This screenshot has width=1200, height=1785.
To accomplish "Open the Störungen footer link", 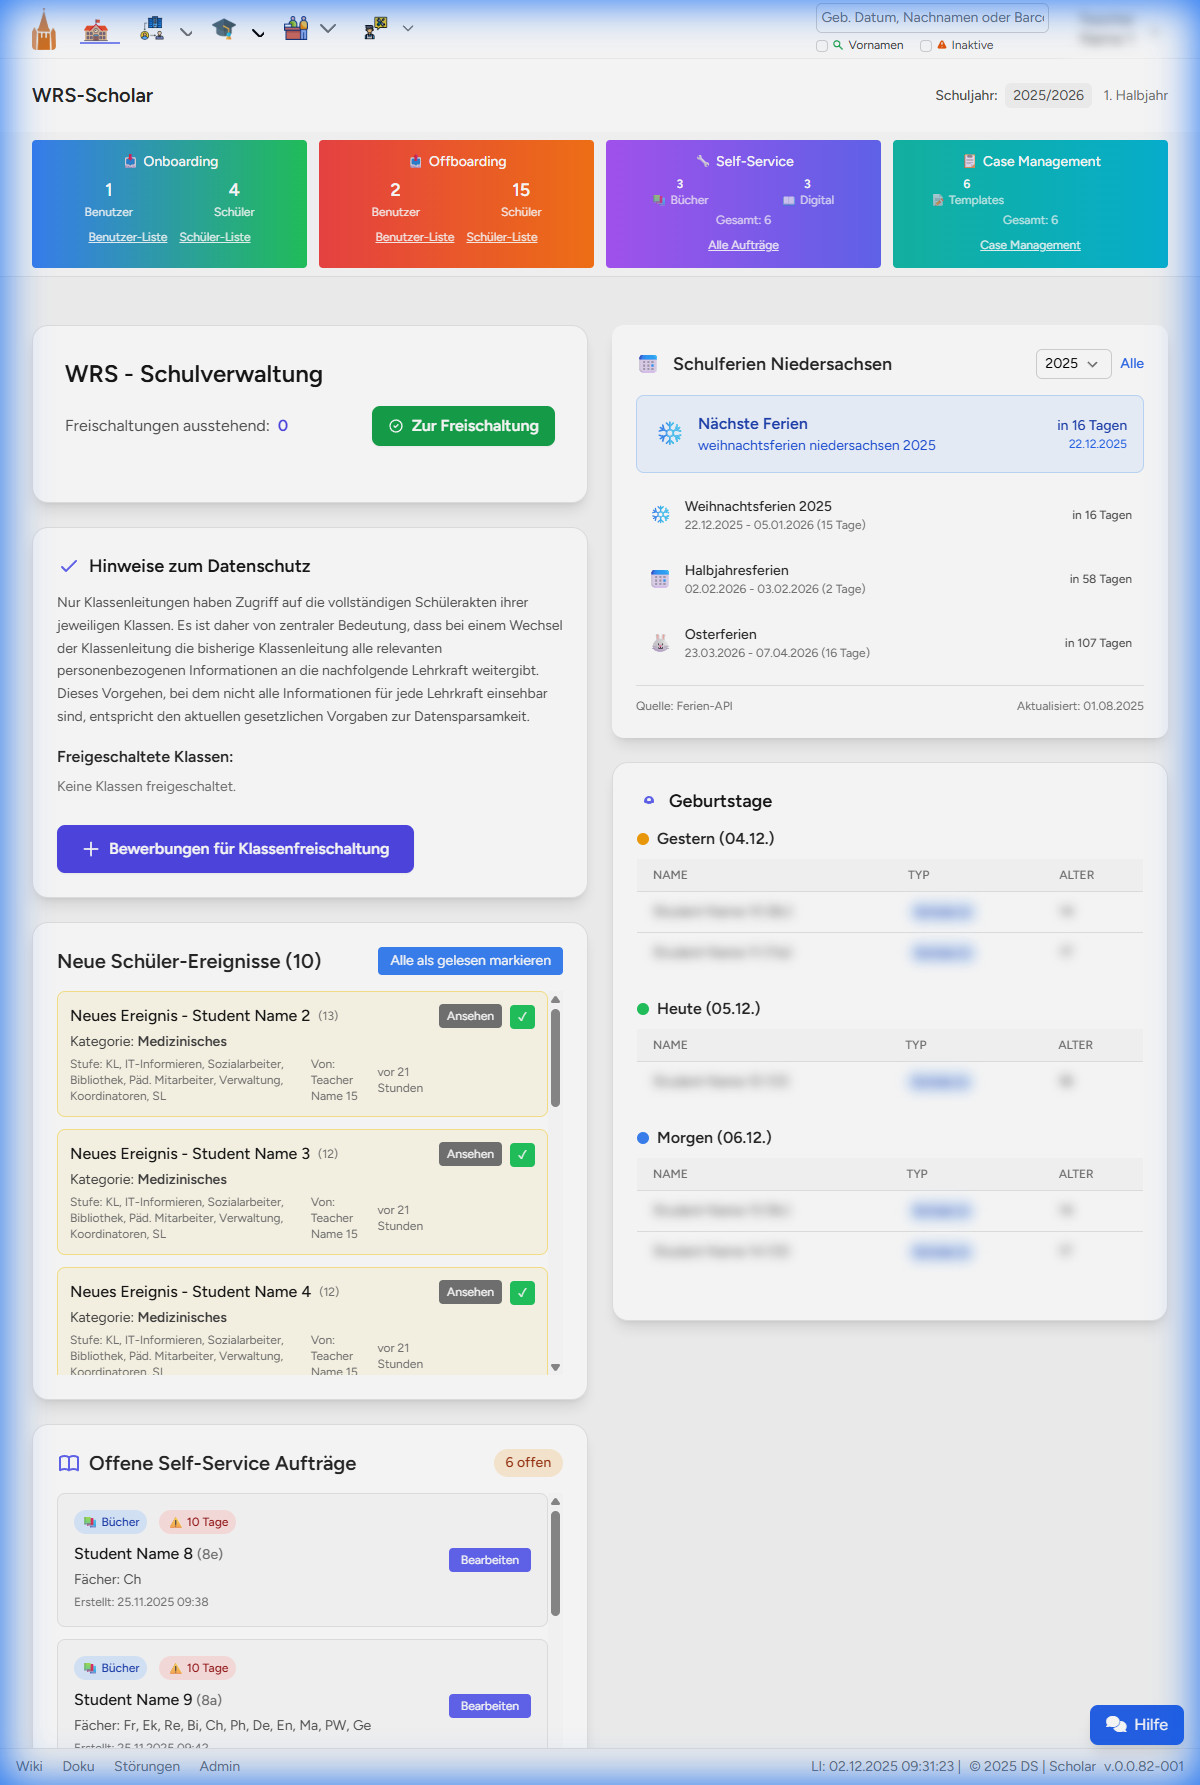I will (147, 1766).
